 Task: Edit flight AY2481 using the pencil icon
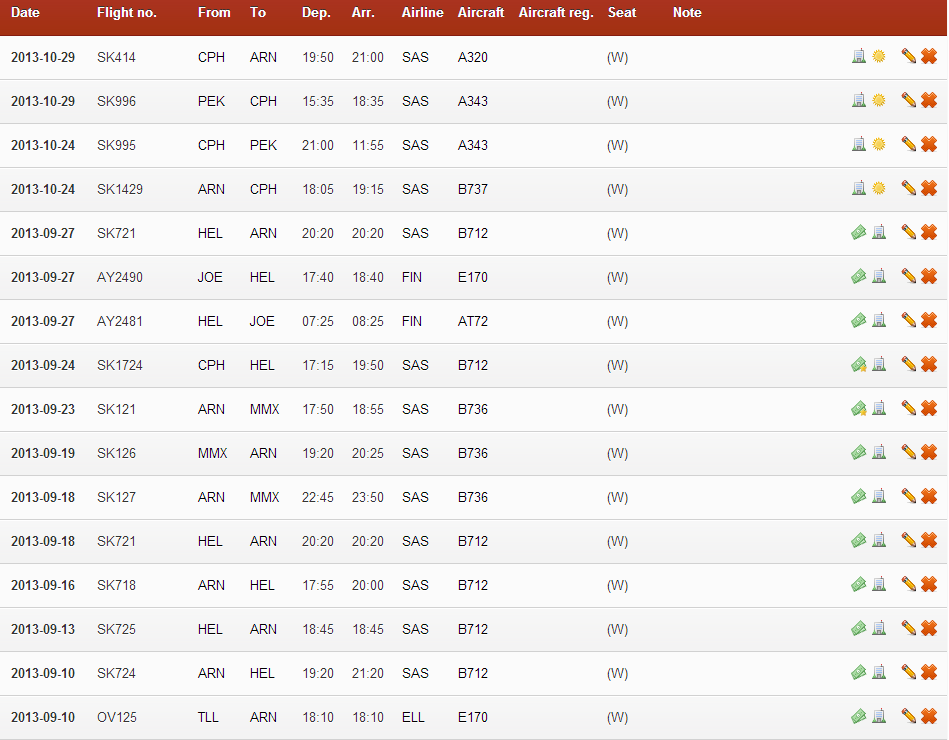coord(908,321)
